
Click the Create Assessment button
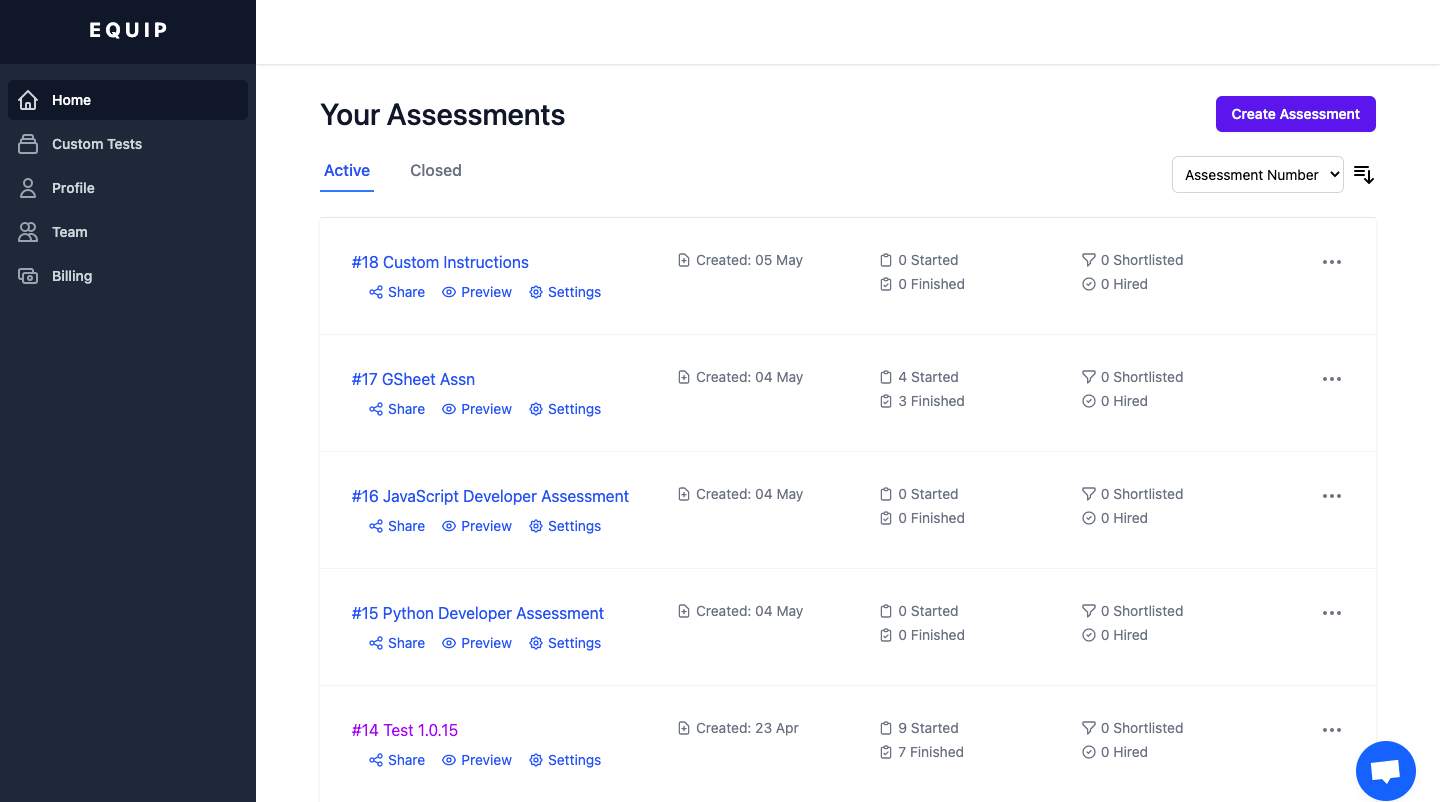click(x=1295, y=114)
